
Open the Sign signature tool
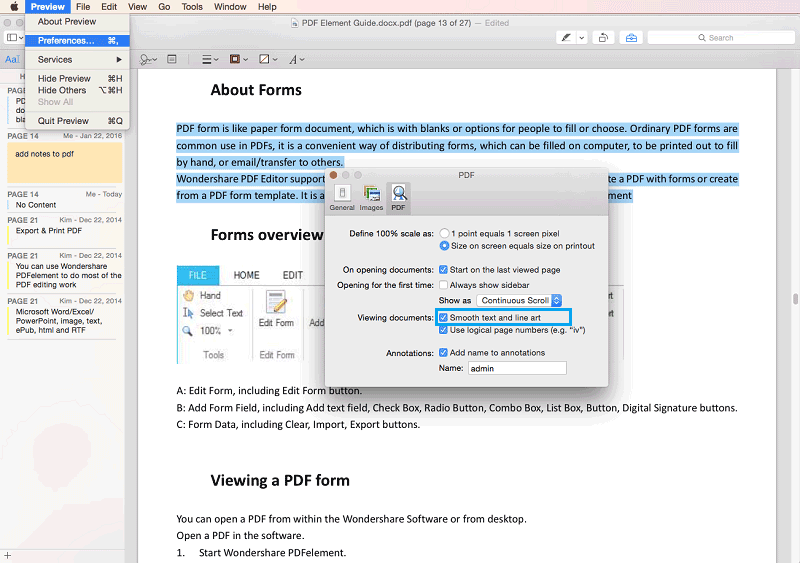(148, 60)
